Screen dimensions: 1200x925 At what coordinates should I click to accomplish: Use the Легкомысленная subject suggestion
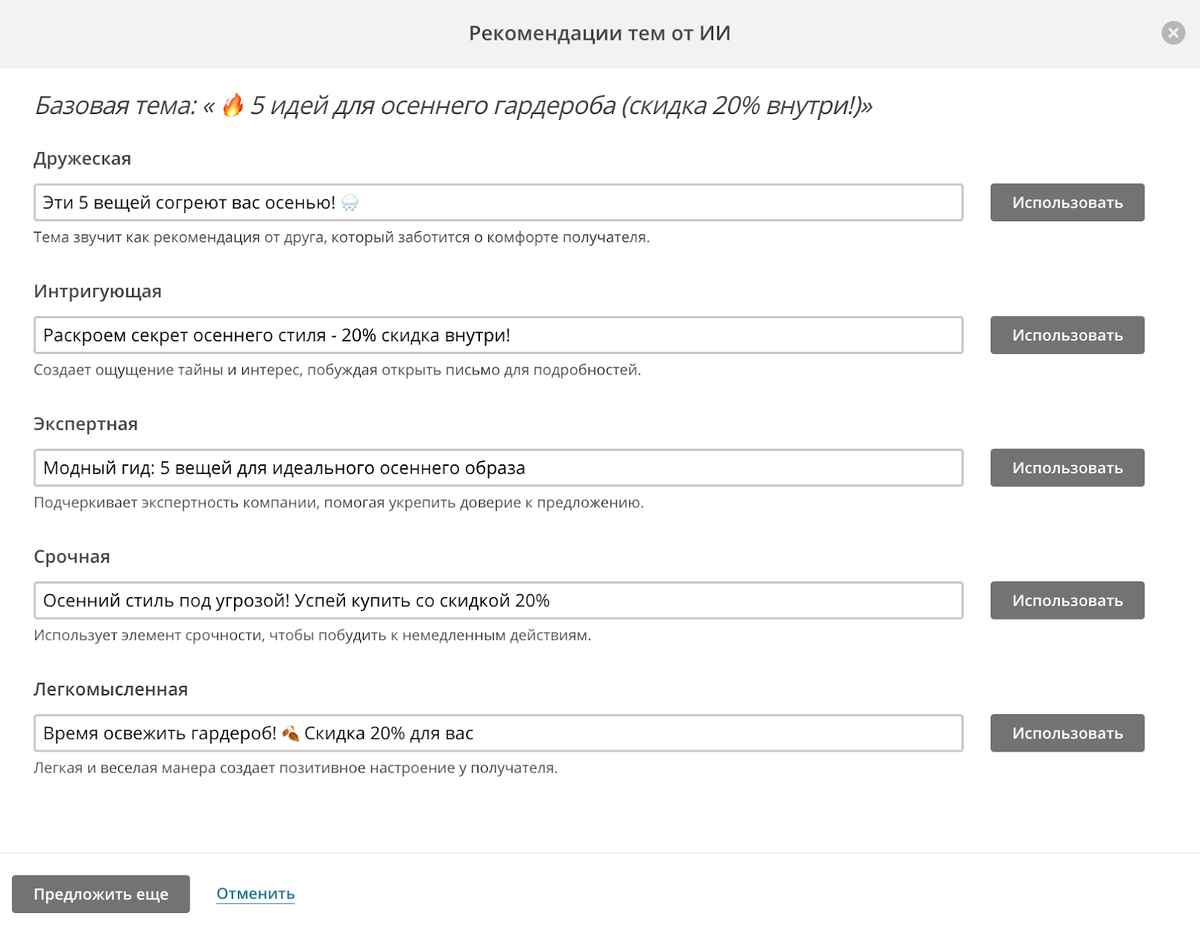click(x=1067, y=733)
